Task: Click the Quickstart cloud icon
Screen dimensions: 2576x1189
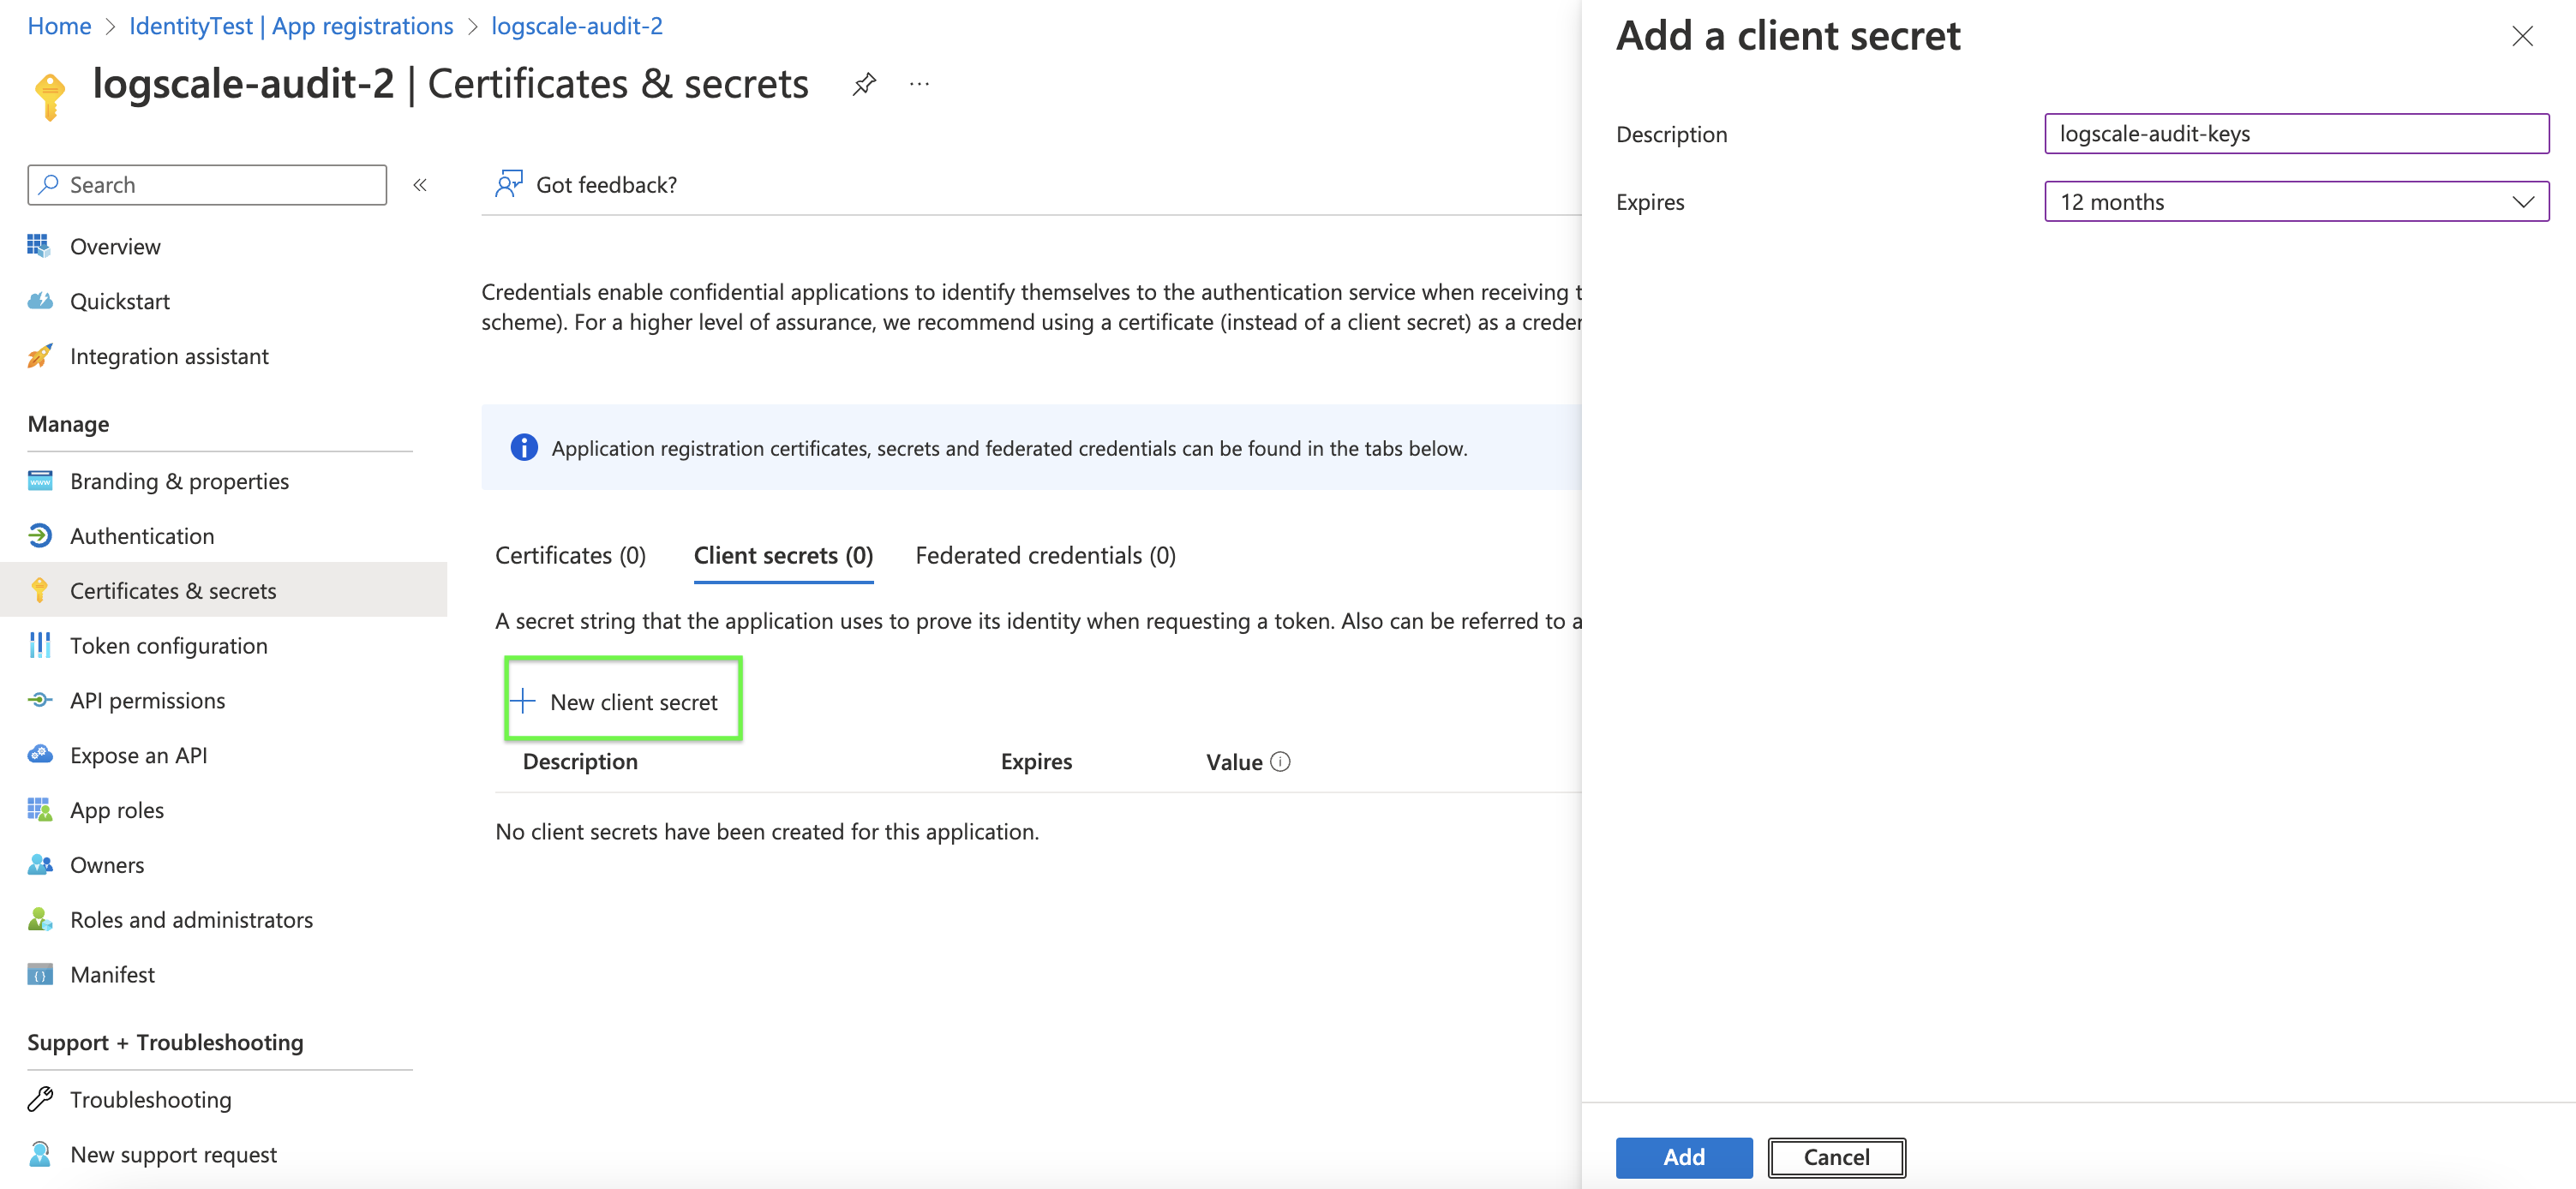Action: (39, 301)
